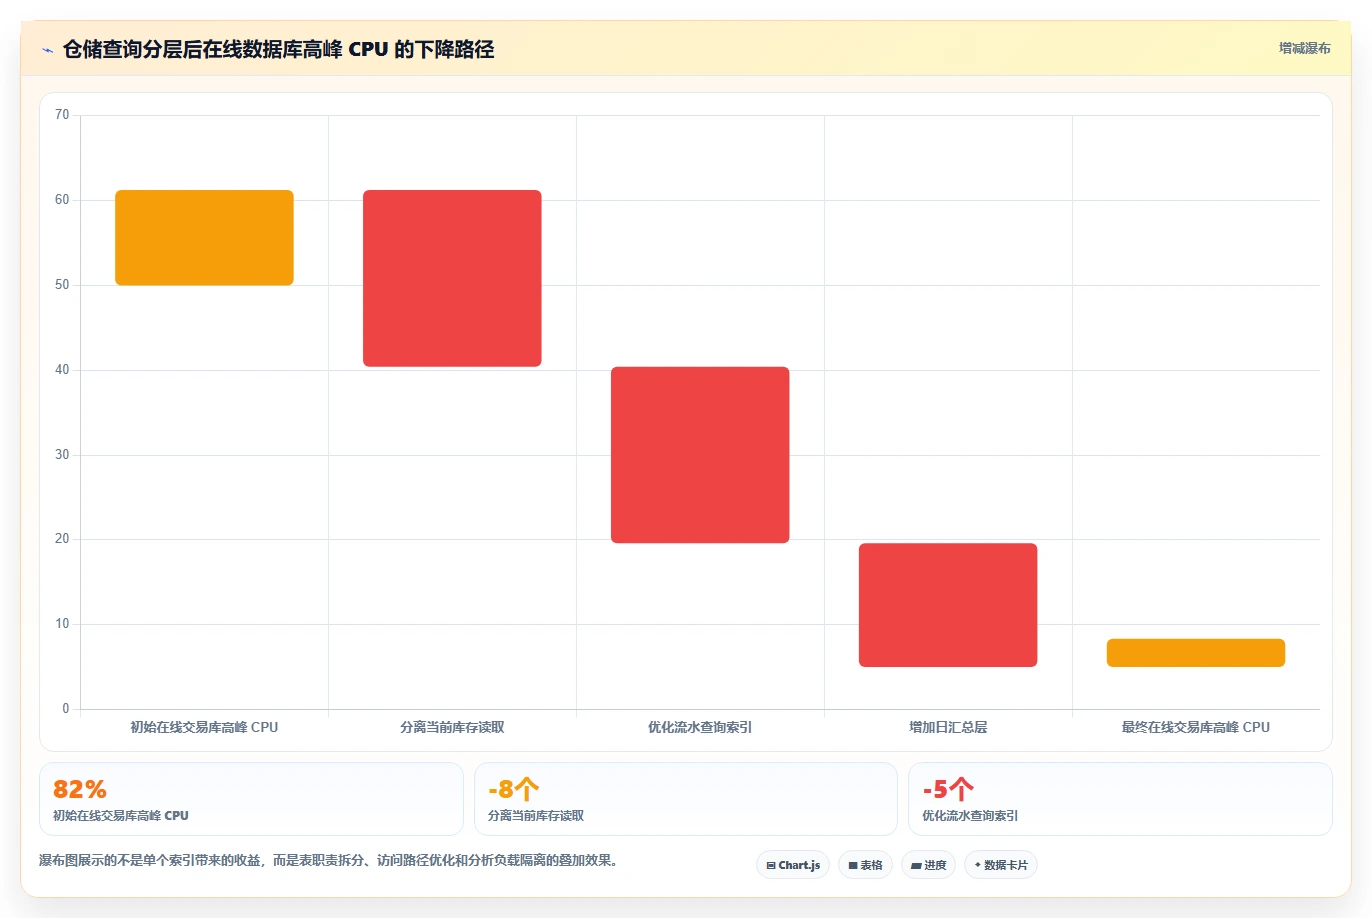The image size is (1372, 918).
Task: Open the 82% data card
Action: [251, 799]
